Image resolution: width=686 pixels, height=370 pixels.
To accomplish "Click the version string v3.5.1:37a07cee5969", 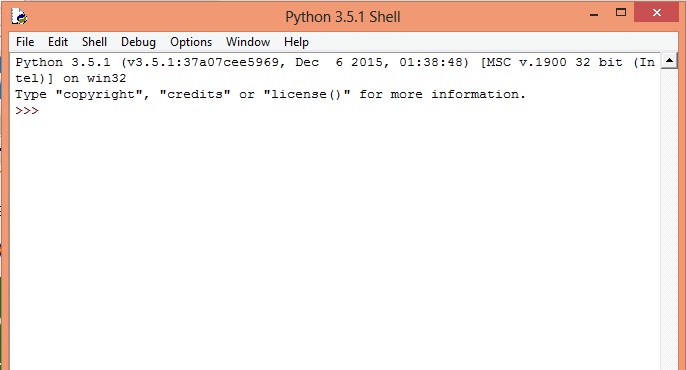I will (202, 62).
